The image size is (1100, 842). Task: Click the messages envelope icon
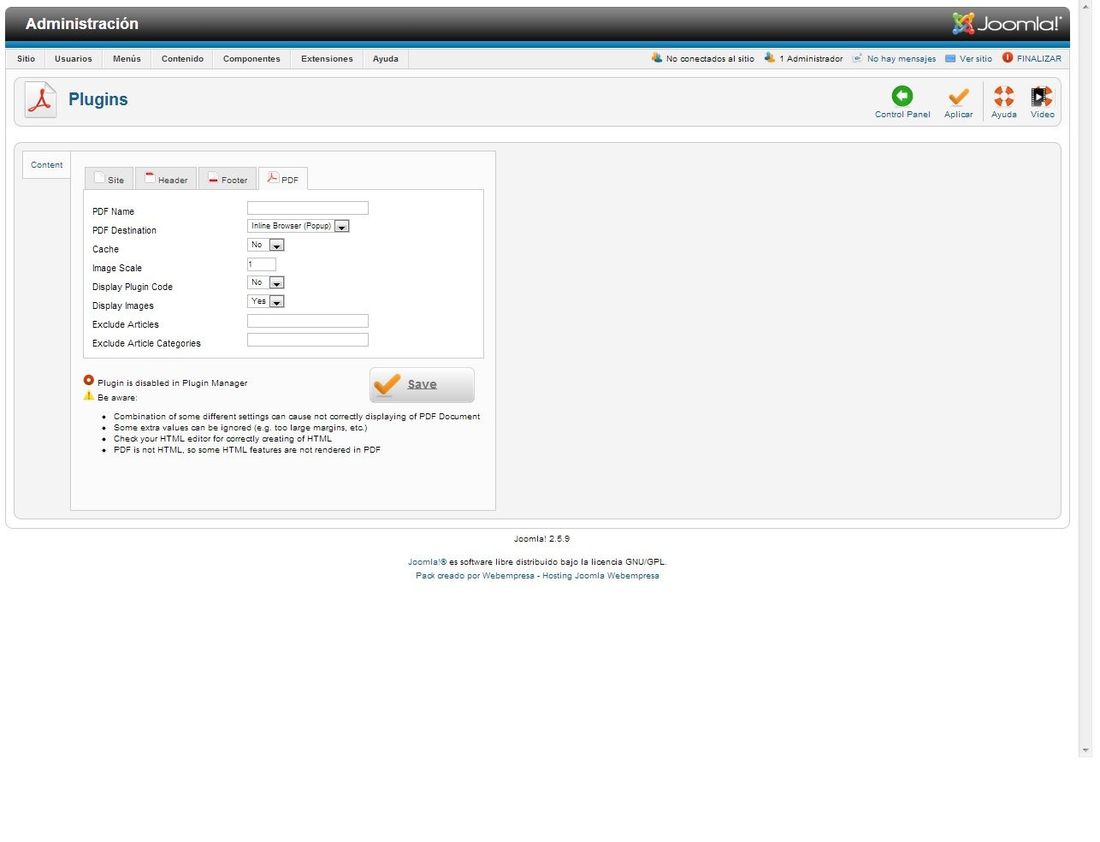[x=857, y=58]
